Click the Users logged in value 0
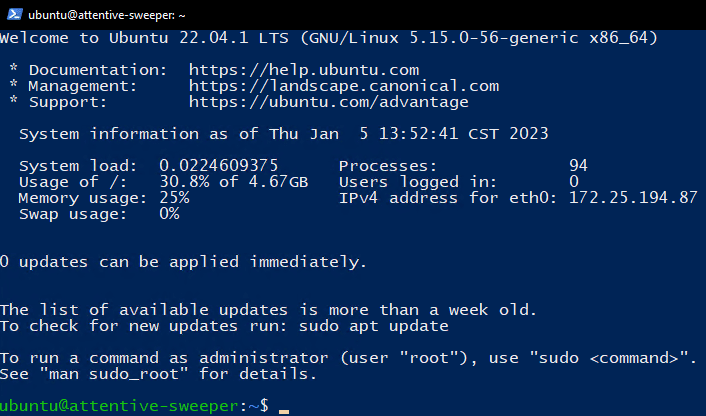The width and height of the screenshot is (706, 416). tap(574, 182)
